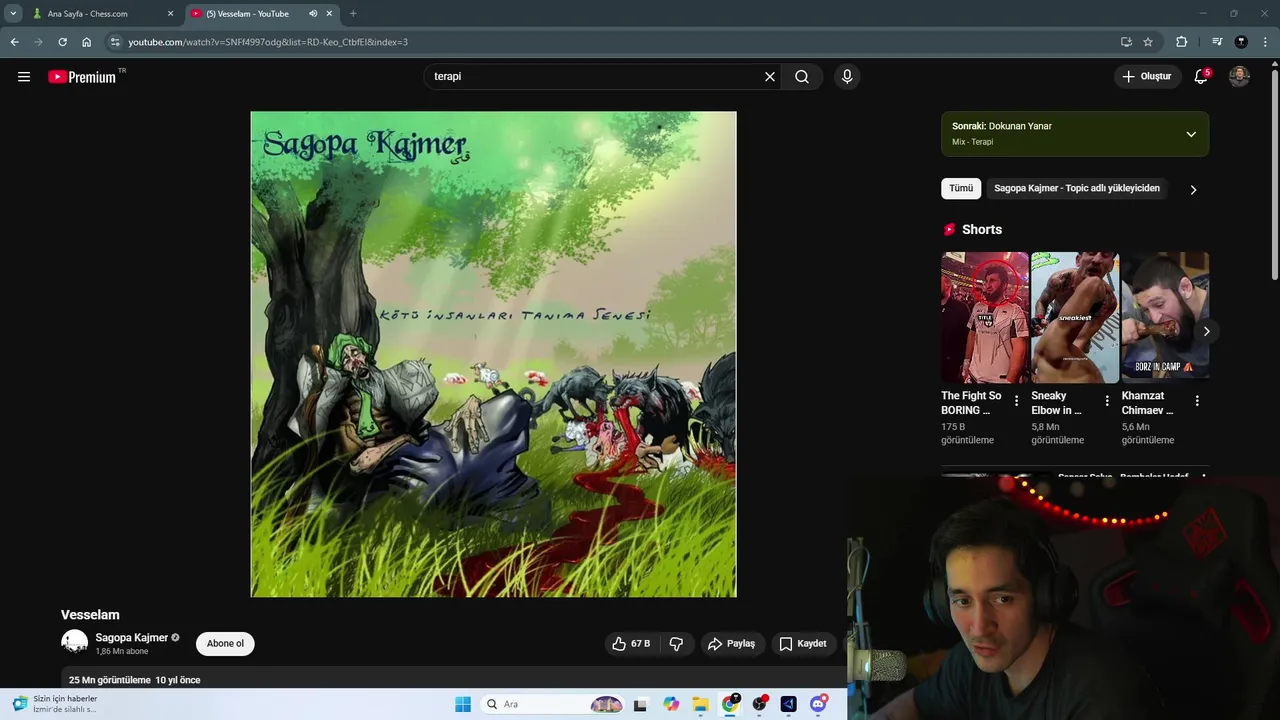Dislike the video with thumbs down
The width and height of the screenshot is (1280, 720).
[x=676, y=644]
